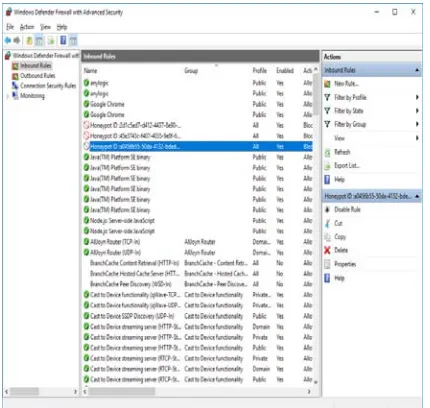Click the Copy icon in Actions pane
The width and height of the screenshot is (430, 408).
tap(327, 237)
